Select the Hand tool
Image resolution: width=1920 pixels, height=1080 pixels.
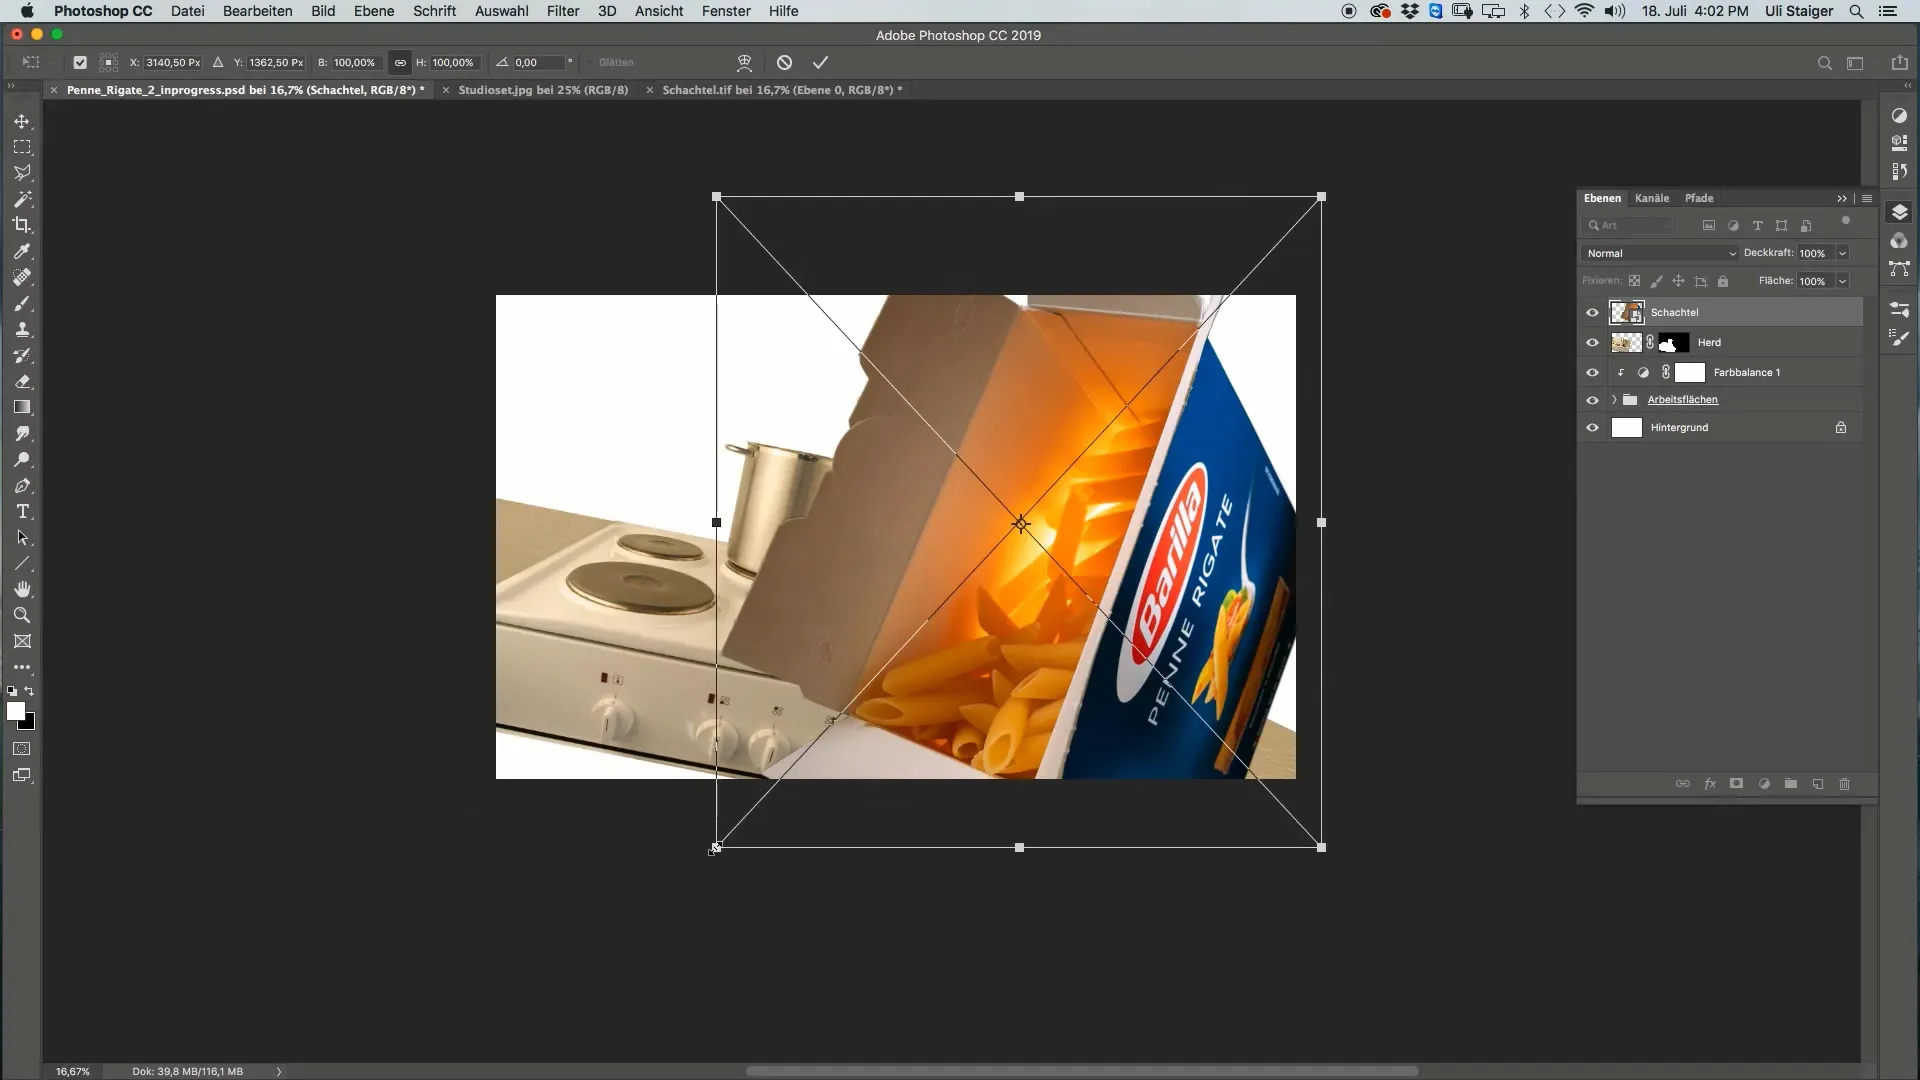[22, 589]
